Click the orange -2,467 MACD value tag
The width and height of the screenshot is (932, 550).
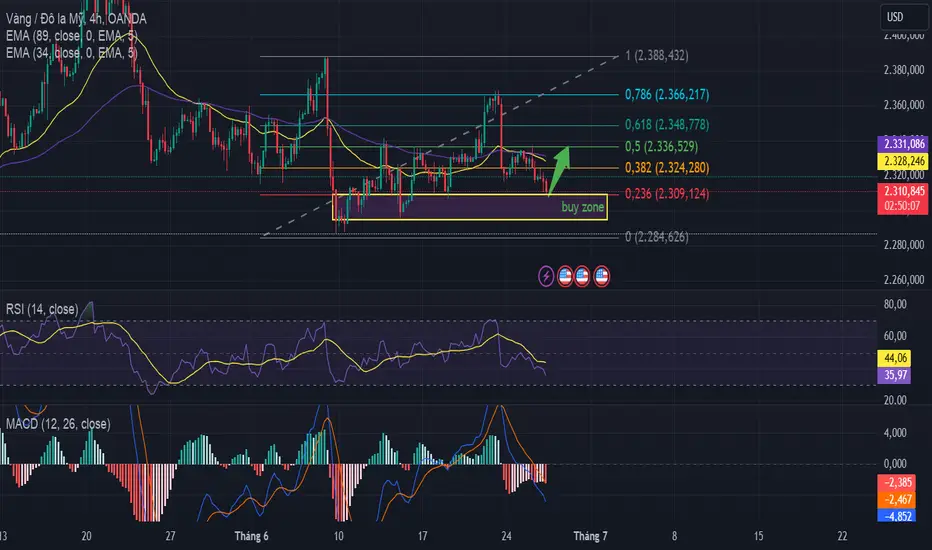coord(896,499)
